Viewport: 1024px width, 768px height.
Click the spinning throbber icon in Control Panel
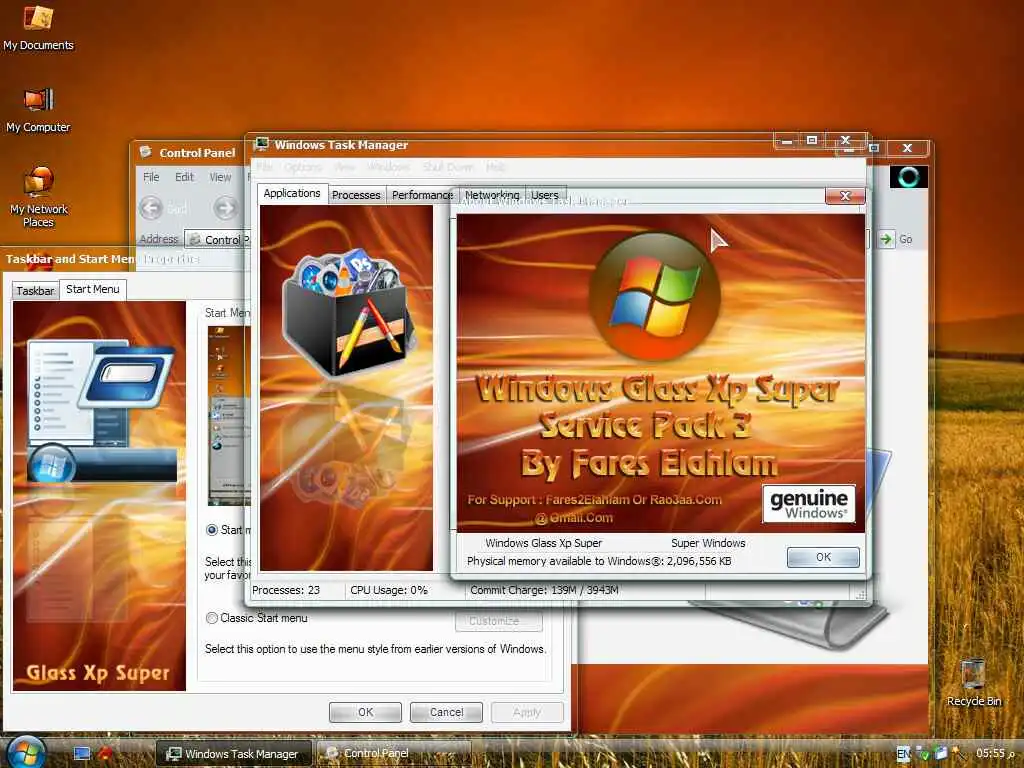pos(908,176)
